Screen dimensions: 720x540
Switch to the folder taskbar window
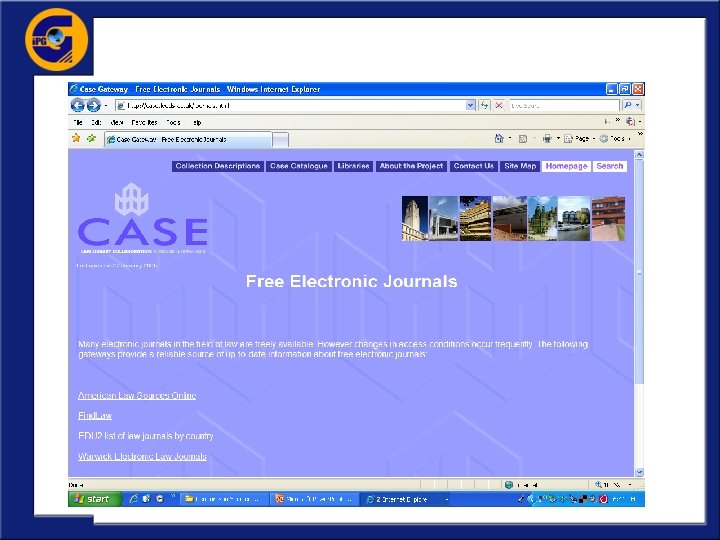(x=223, y=499)
